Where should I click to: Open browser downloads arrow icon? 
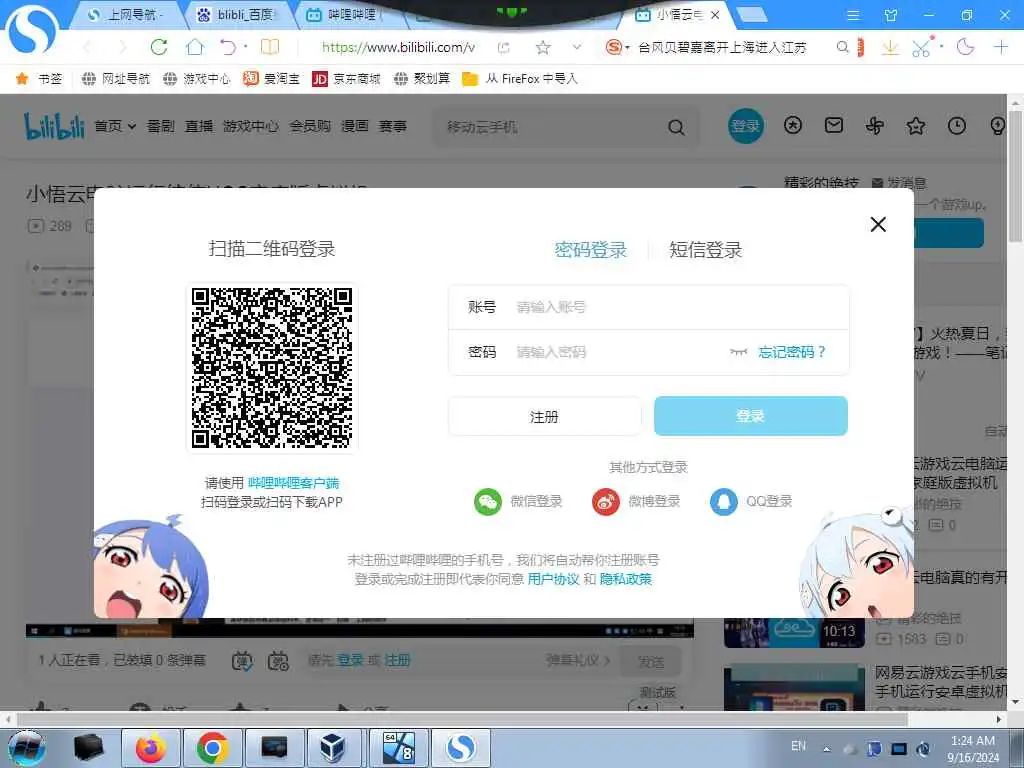tap(890, 47)
